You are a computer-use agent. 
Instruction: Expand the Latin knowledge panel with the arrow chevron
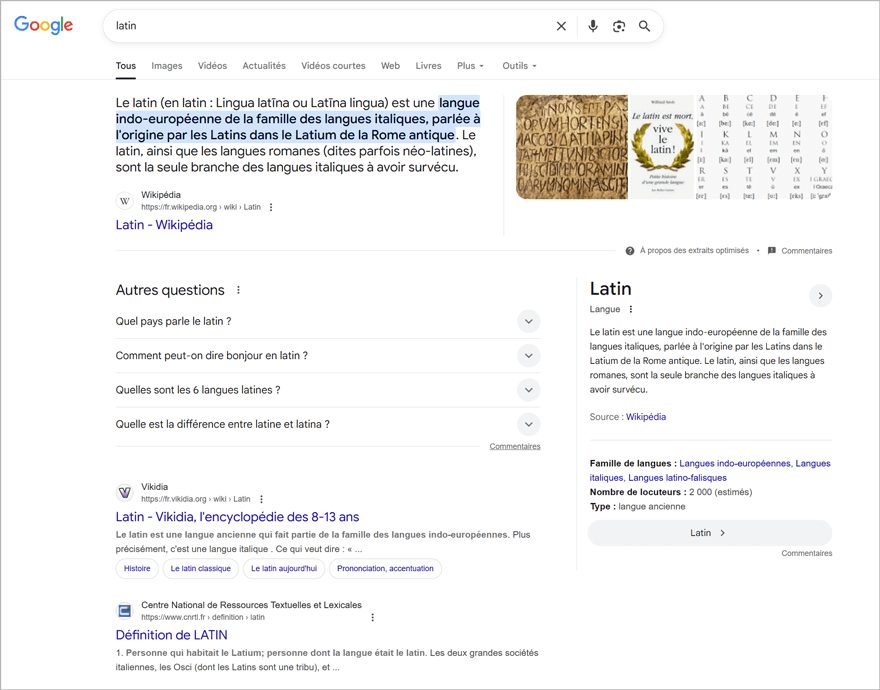(x=820, y=295)
